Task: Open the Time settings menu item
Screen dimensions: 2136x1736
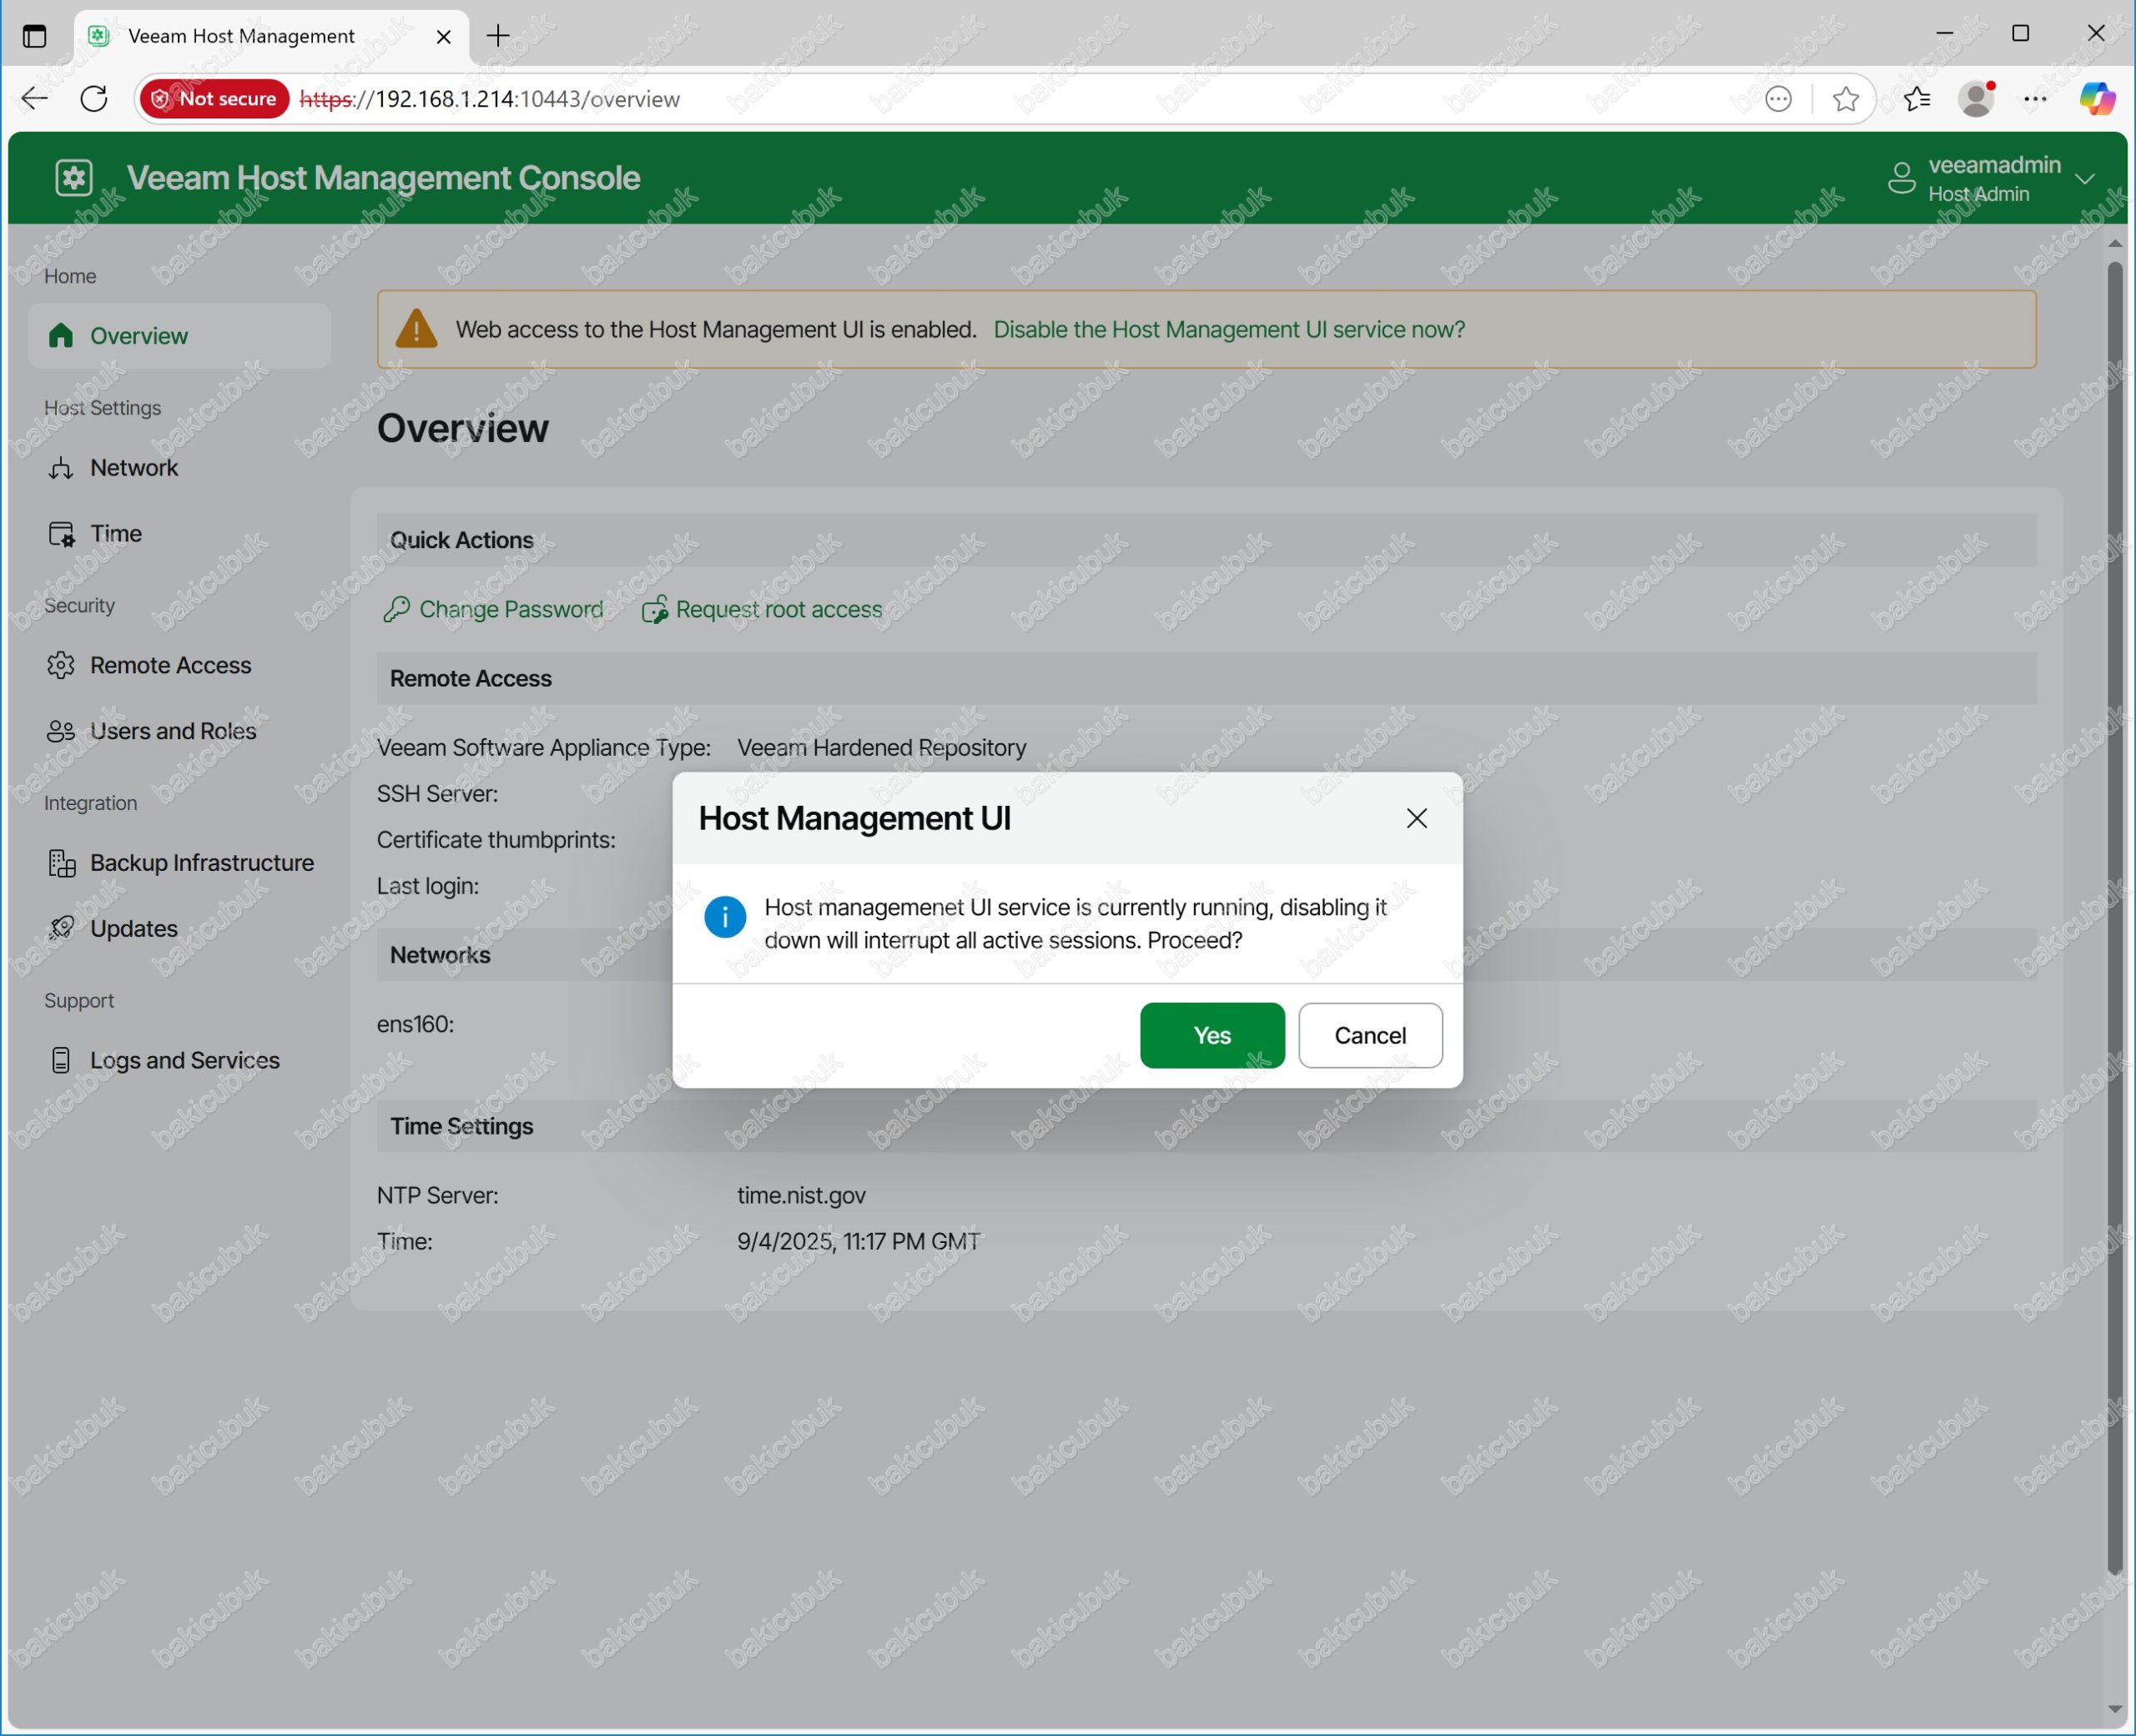Action: point(180,534)
